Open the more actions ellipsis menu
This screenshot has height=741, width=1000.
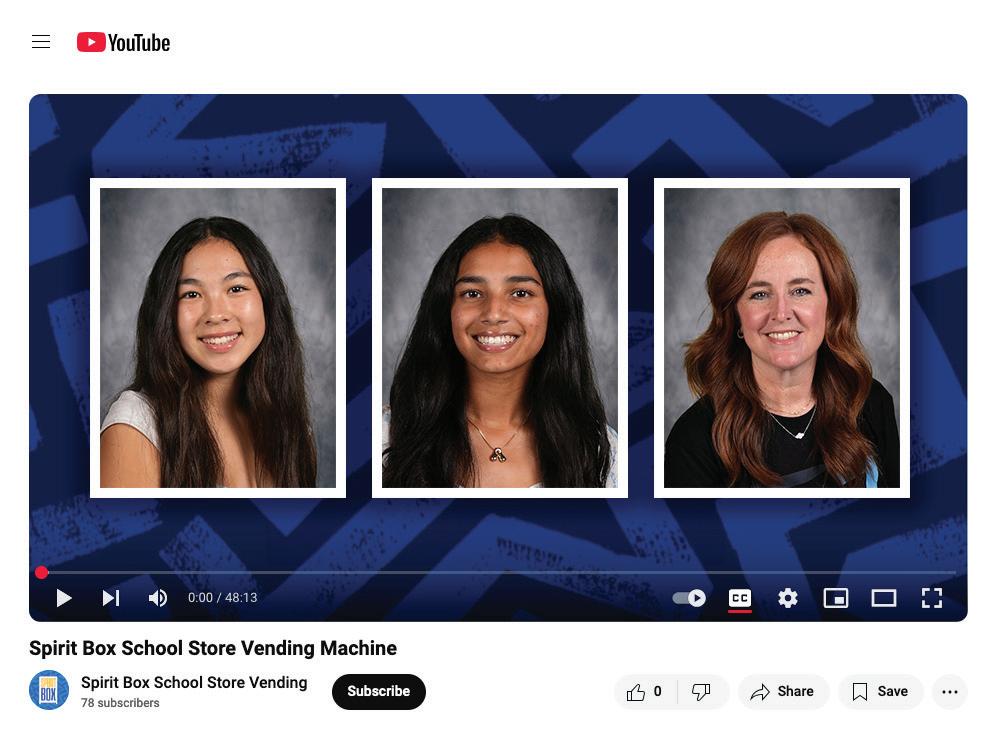point(950,692)
